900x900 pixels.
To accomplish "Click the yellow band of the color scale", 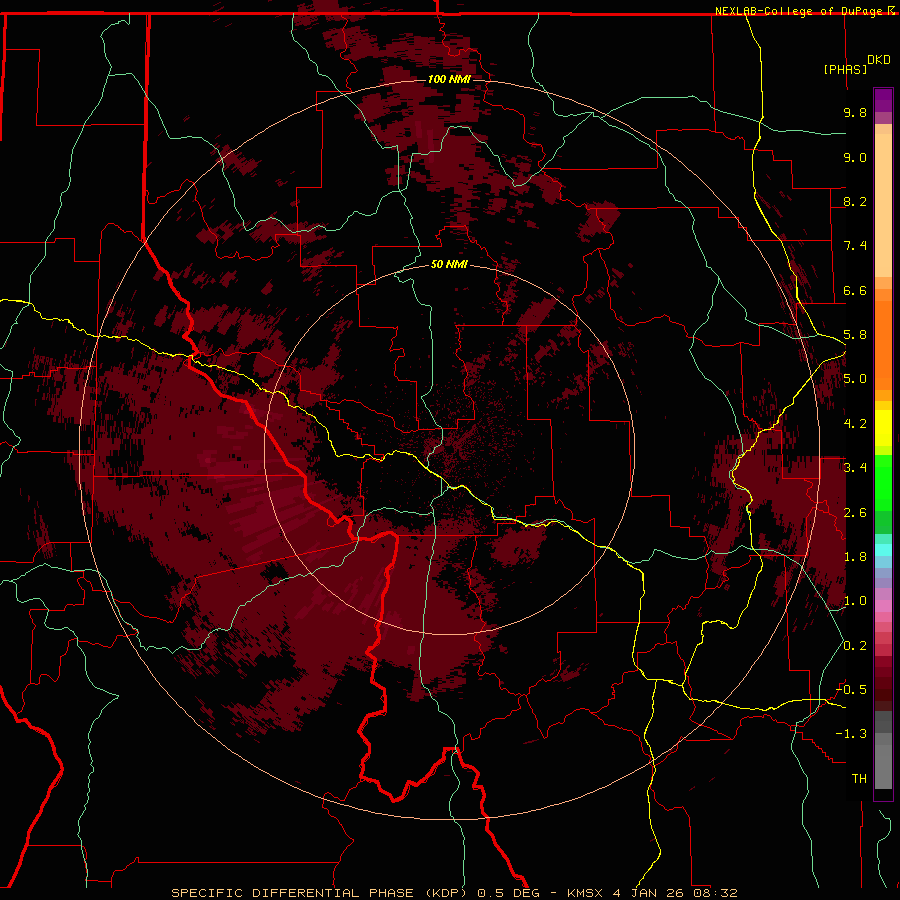I will point(883,428).
